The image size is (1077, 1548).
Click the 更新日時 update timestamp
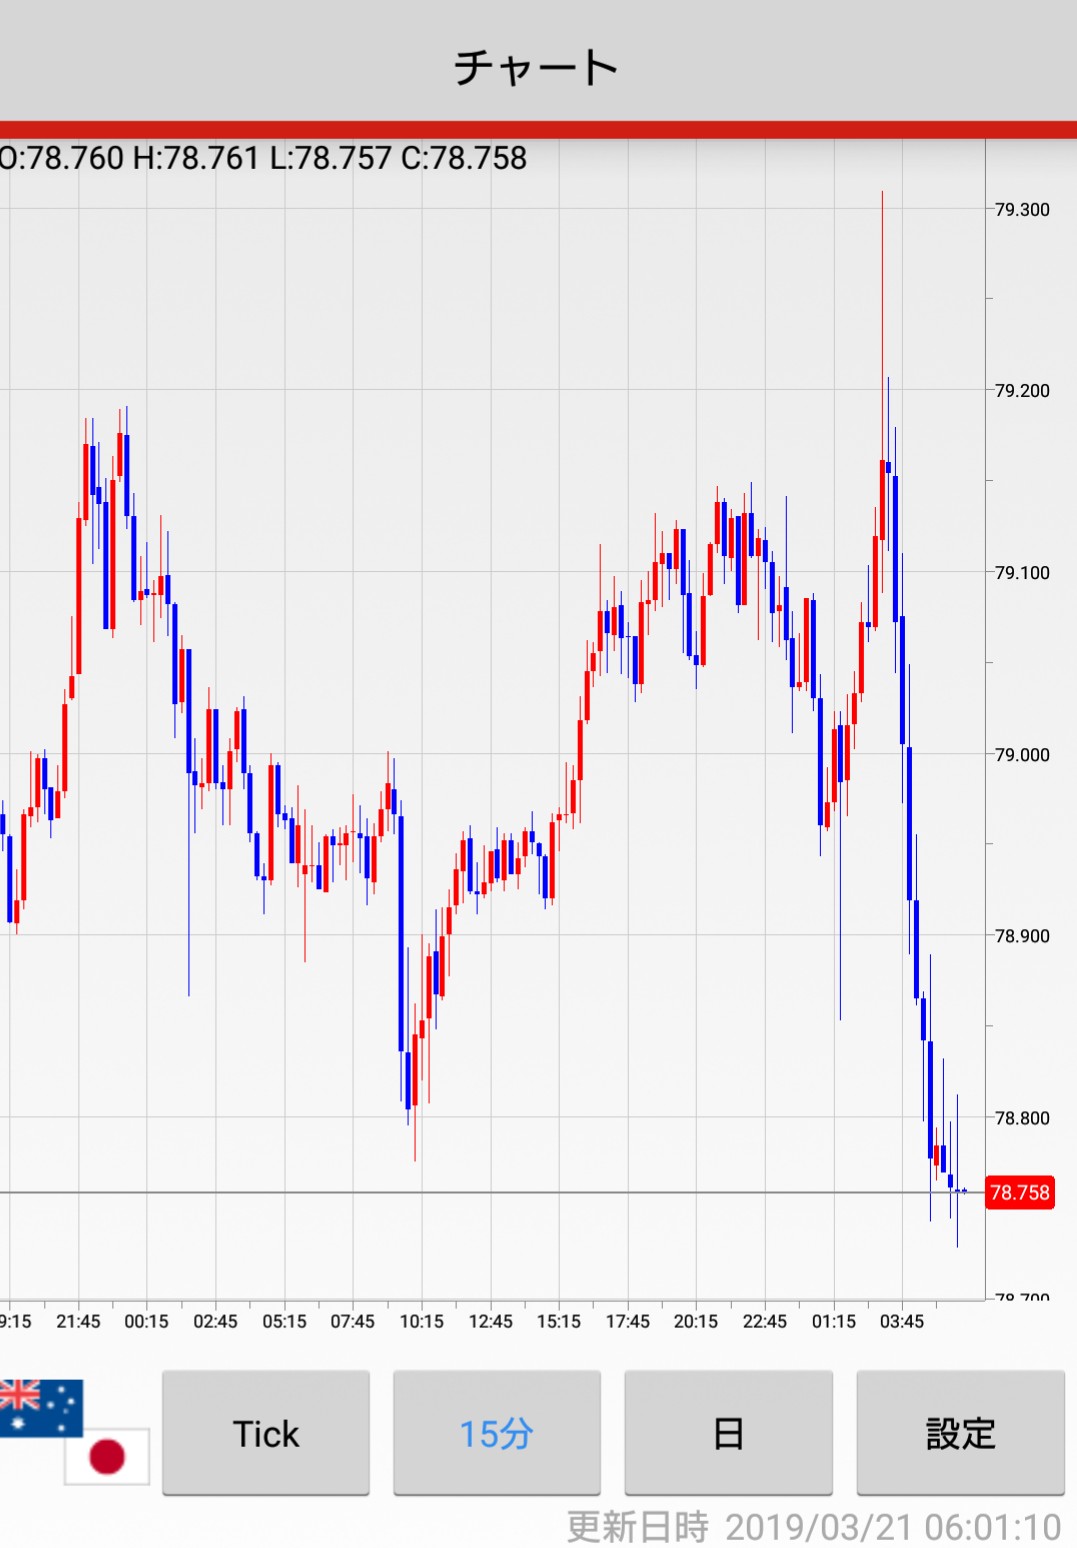pos(813,1527)
